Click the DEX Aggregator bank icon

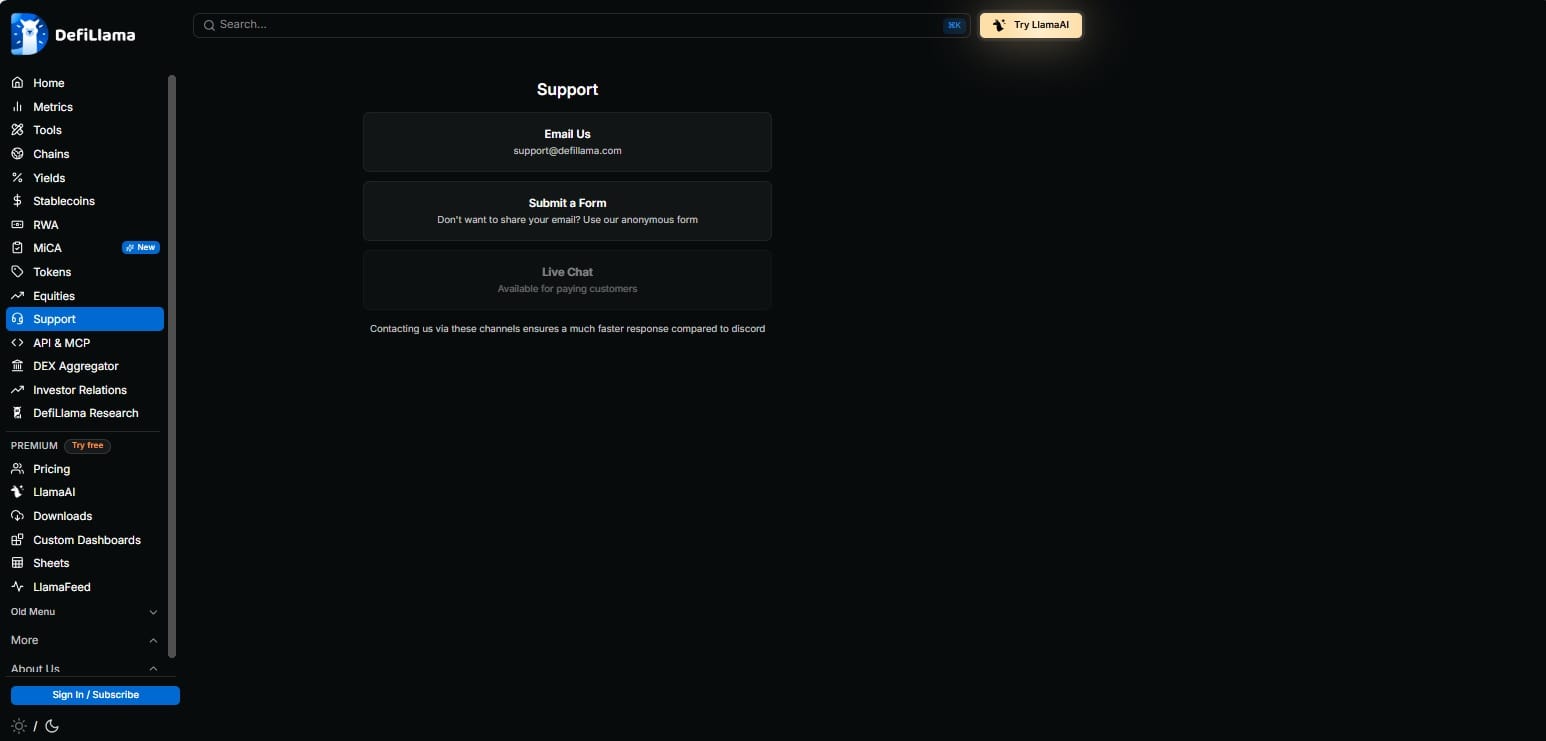17,366
